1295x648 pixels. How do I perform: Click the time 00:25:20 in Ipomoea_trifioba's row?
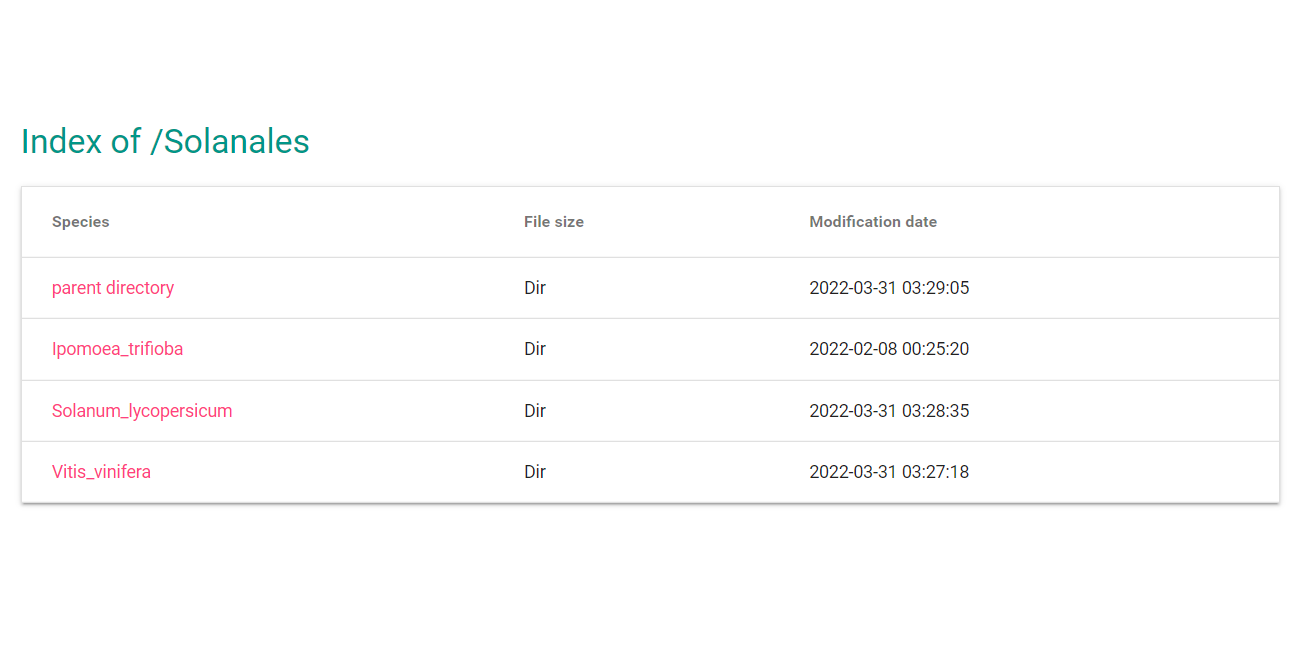936,349
